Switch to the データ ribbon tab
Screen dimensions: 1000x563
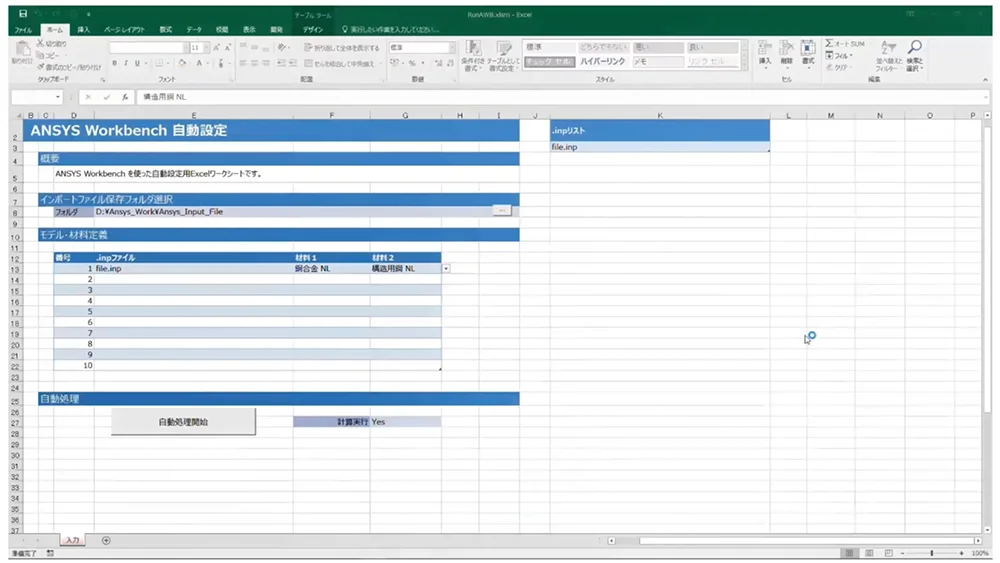click(x=194, y=30)
